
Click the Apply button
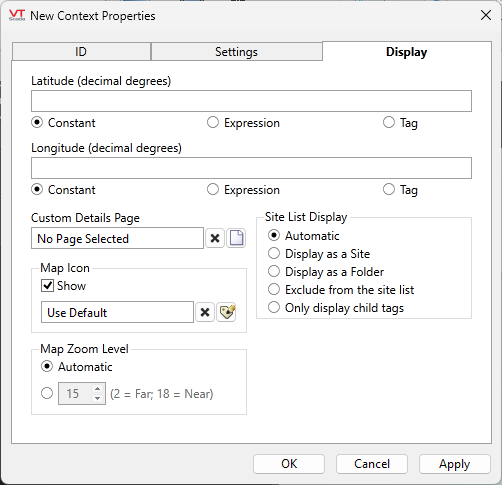click(454, 464)
